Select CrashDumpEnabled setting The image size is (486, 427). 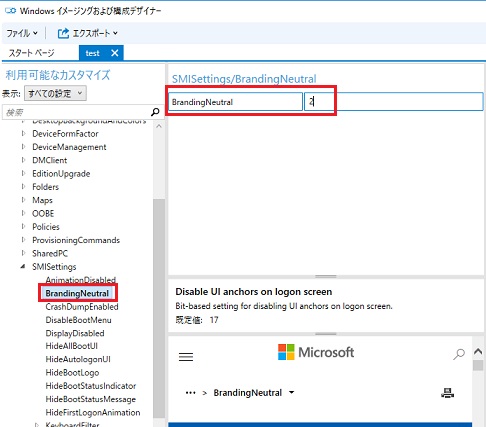coord(82,307)
